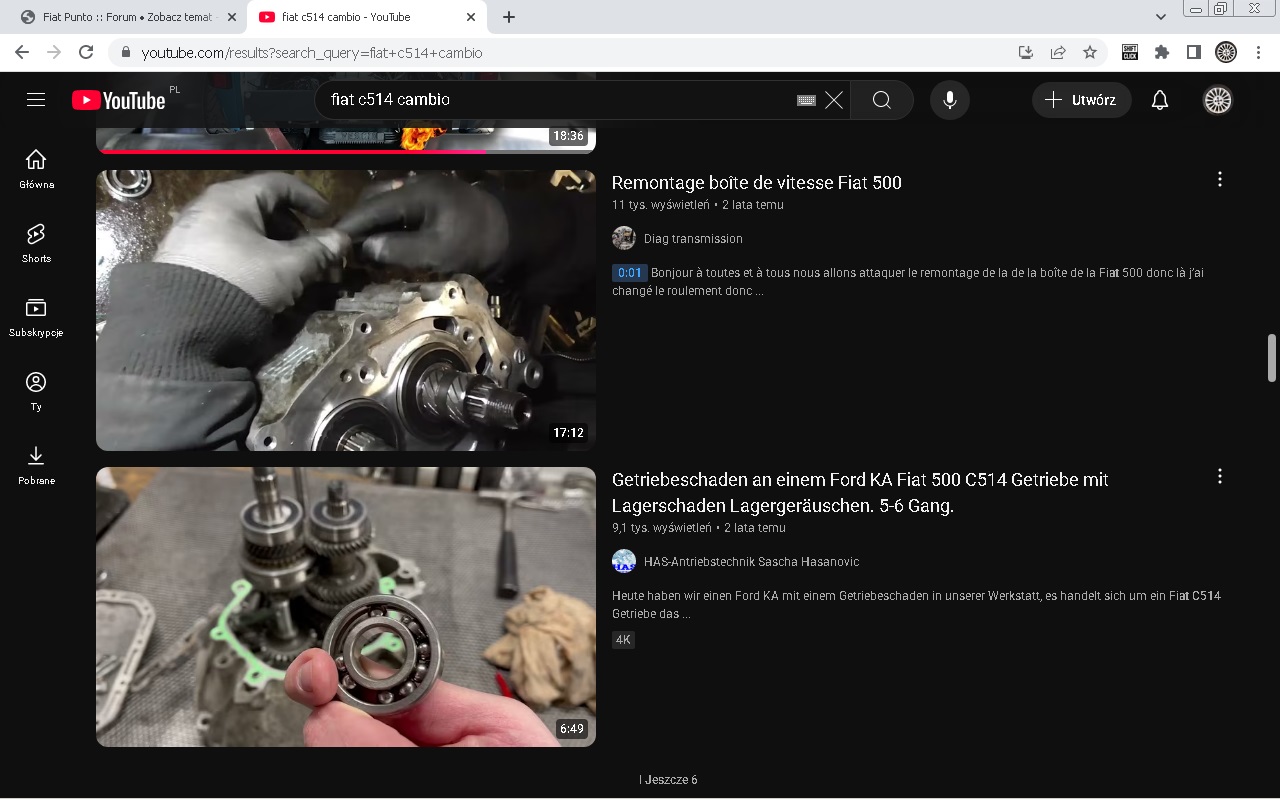The width and height of the screenshot is (1280, 800).
Task: Open the Pobrane downloads section
Action: 36,465
